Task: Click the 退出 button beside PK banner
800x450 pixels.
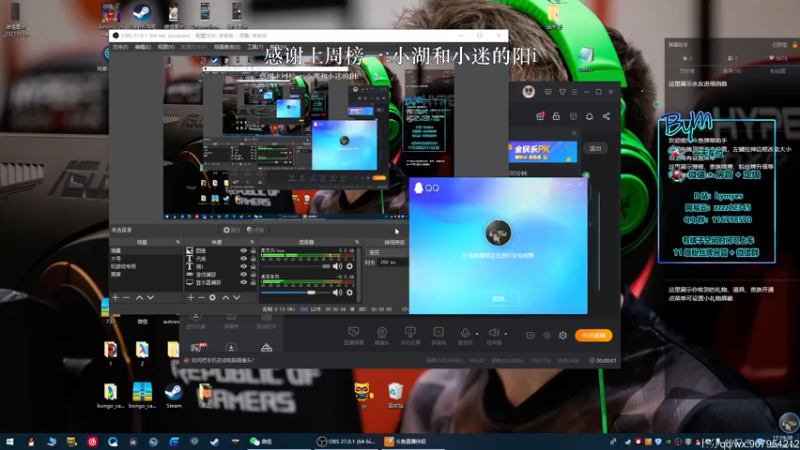Action: [595, 148]
